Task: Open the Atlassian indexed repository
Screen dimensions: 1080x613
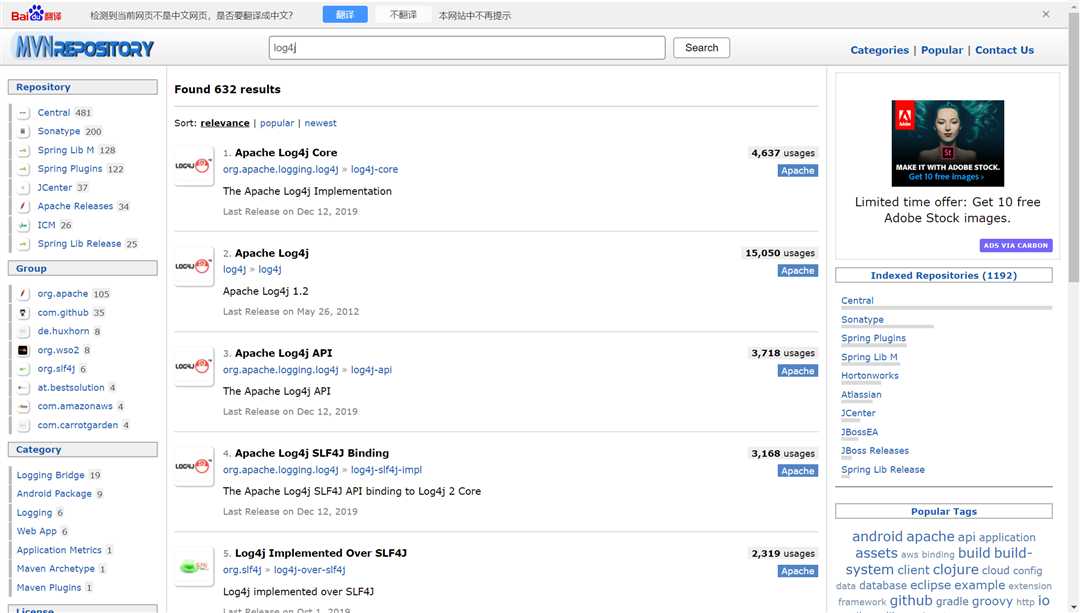Action: tap(861, 395)
